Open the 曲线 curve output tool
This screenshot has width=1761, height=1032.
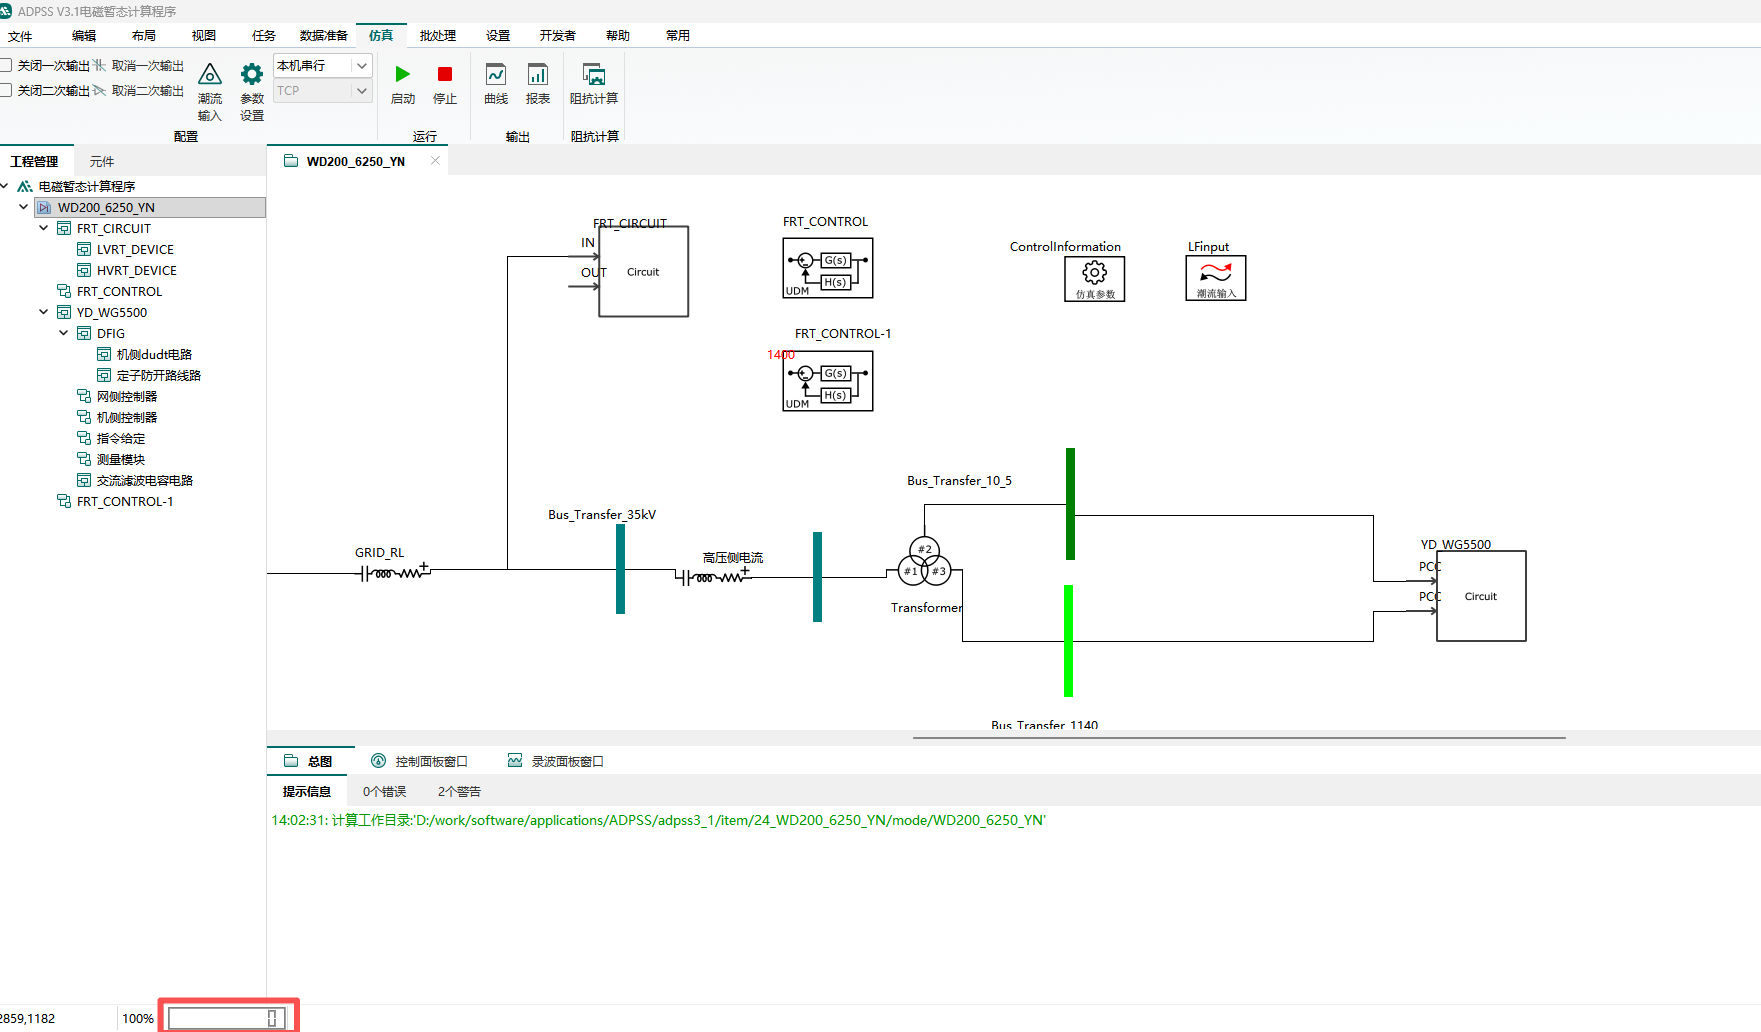[496, 75]
